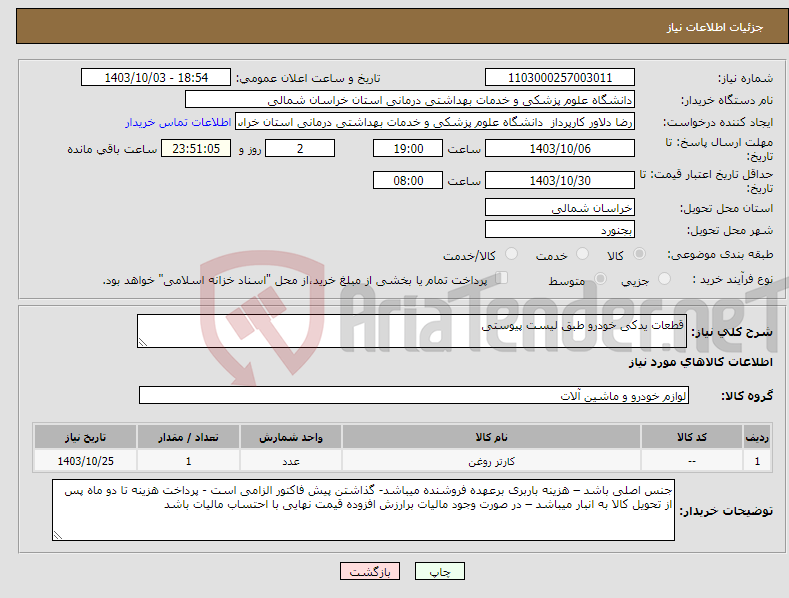Viewport: 789px width, 598px height.
Task: Select the کالا/خدمت radio button
Action: [x=511, y=254]
